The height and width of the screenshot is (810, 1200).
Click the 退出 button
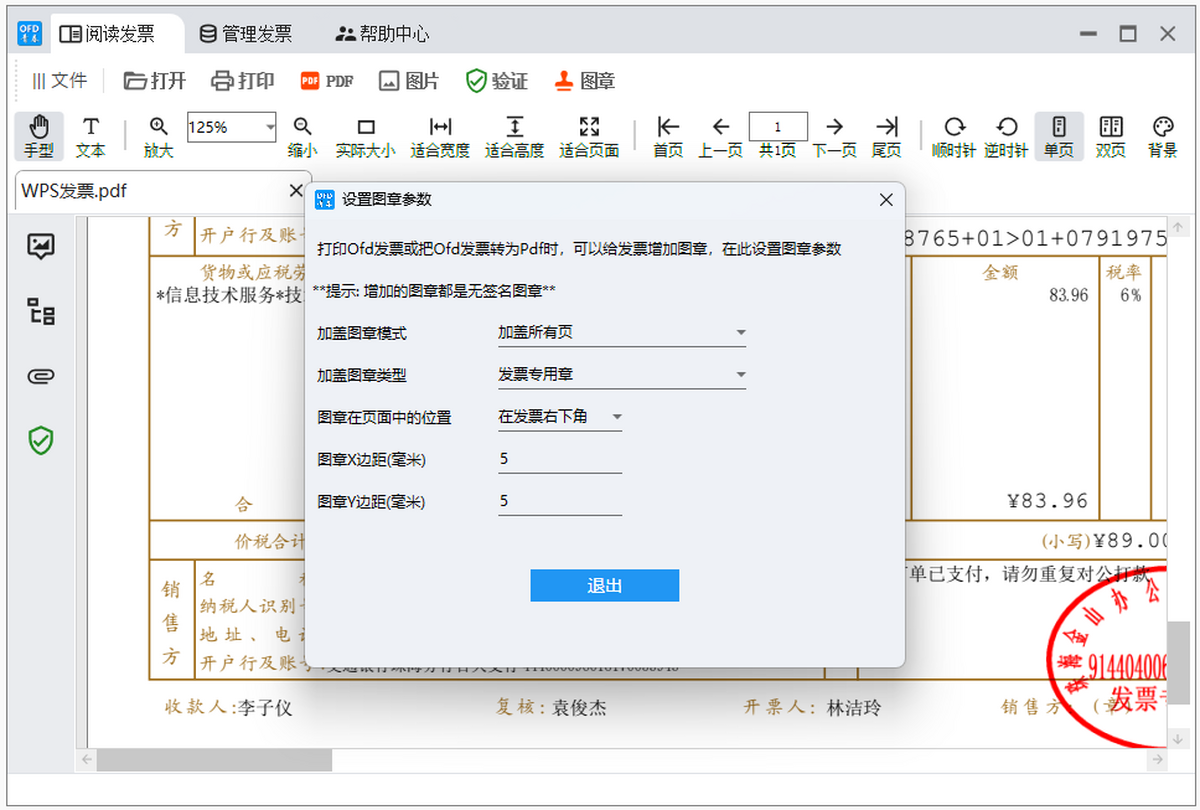605,586
